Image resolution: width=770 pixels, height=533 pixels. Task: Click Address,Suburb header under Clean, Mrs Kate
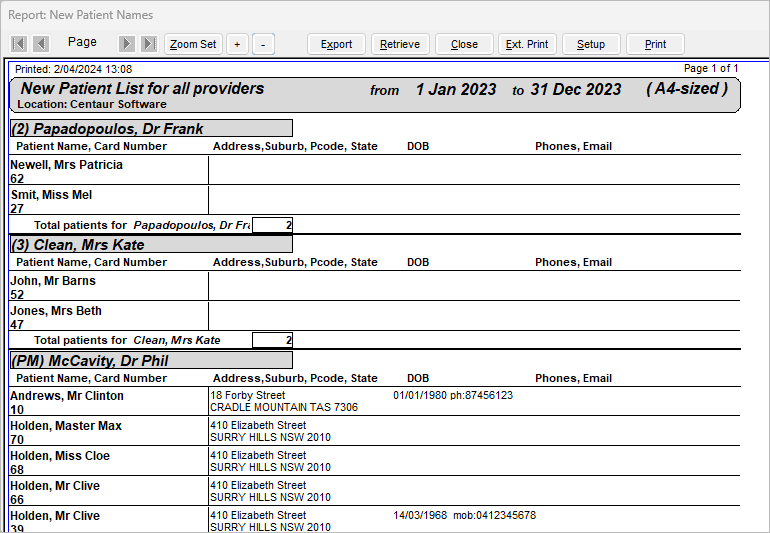295,262
